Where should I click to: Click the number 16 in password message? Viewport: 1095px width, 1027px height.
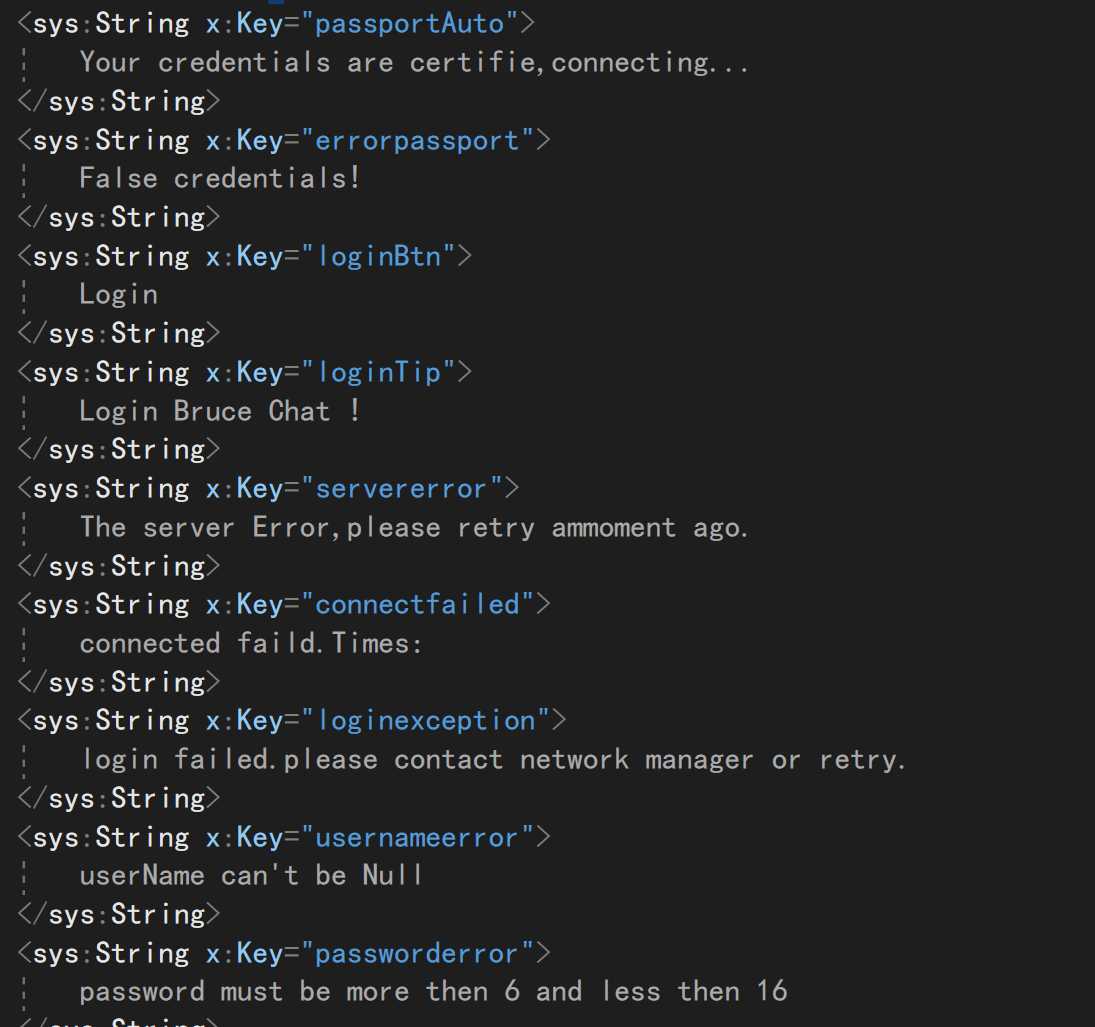pos(771,992)
